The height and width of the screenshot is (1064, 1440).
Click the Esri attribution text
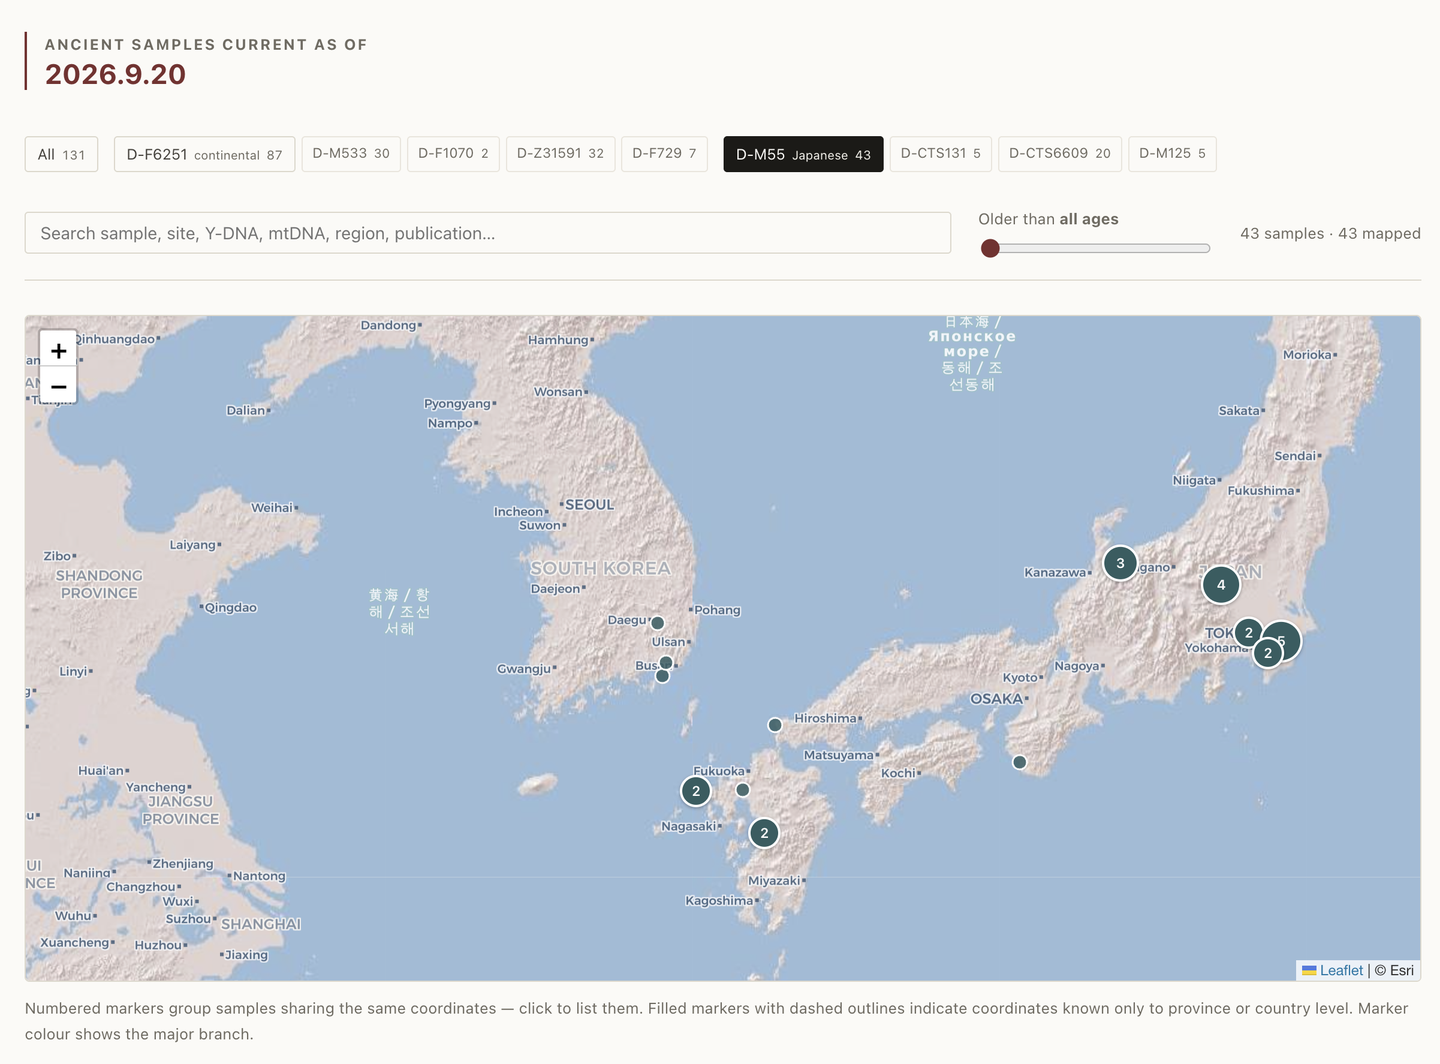pos(1394,970)
